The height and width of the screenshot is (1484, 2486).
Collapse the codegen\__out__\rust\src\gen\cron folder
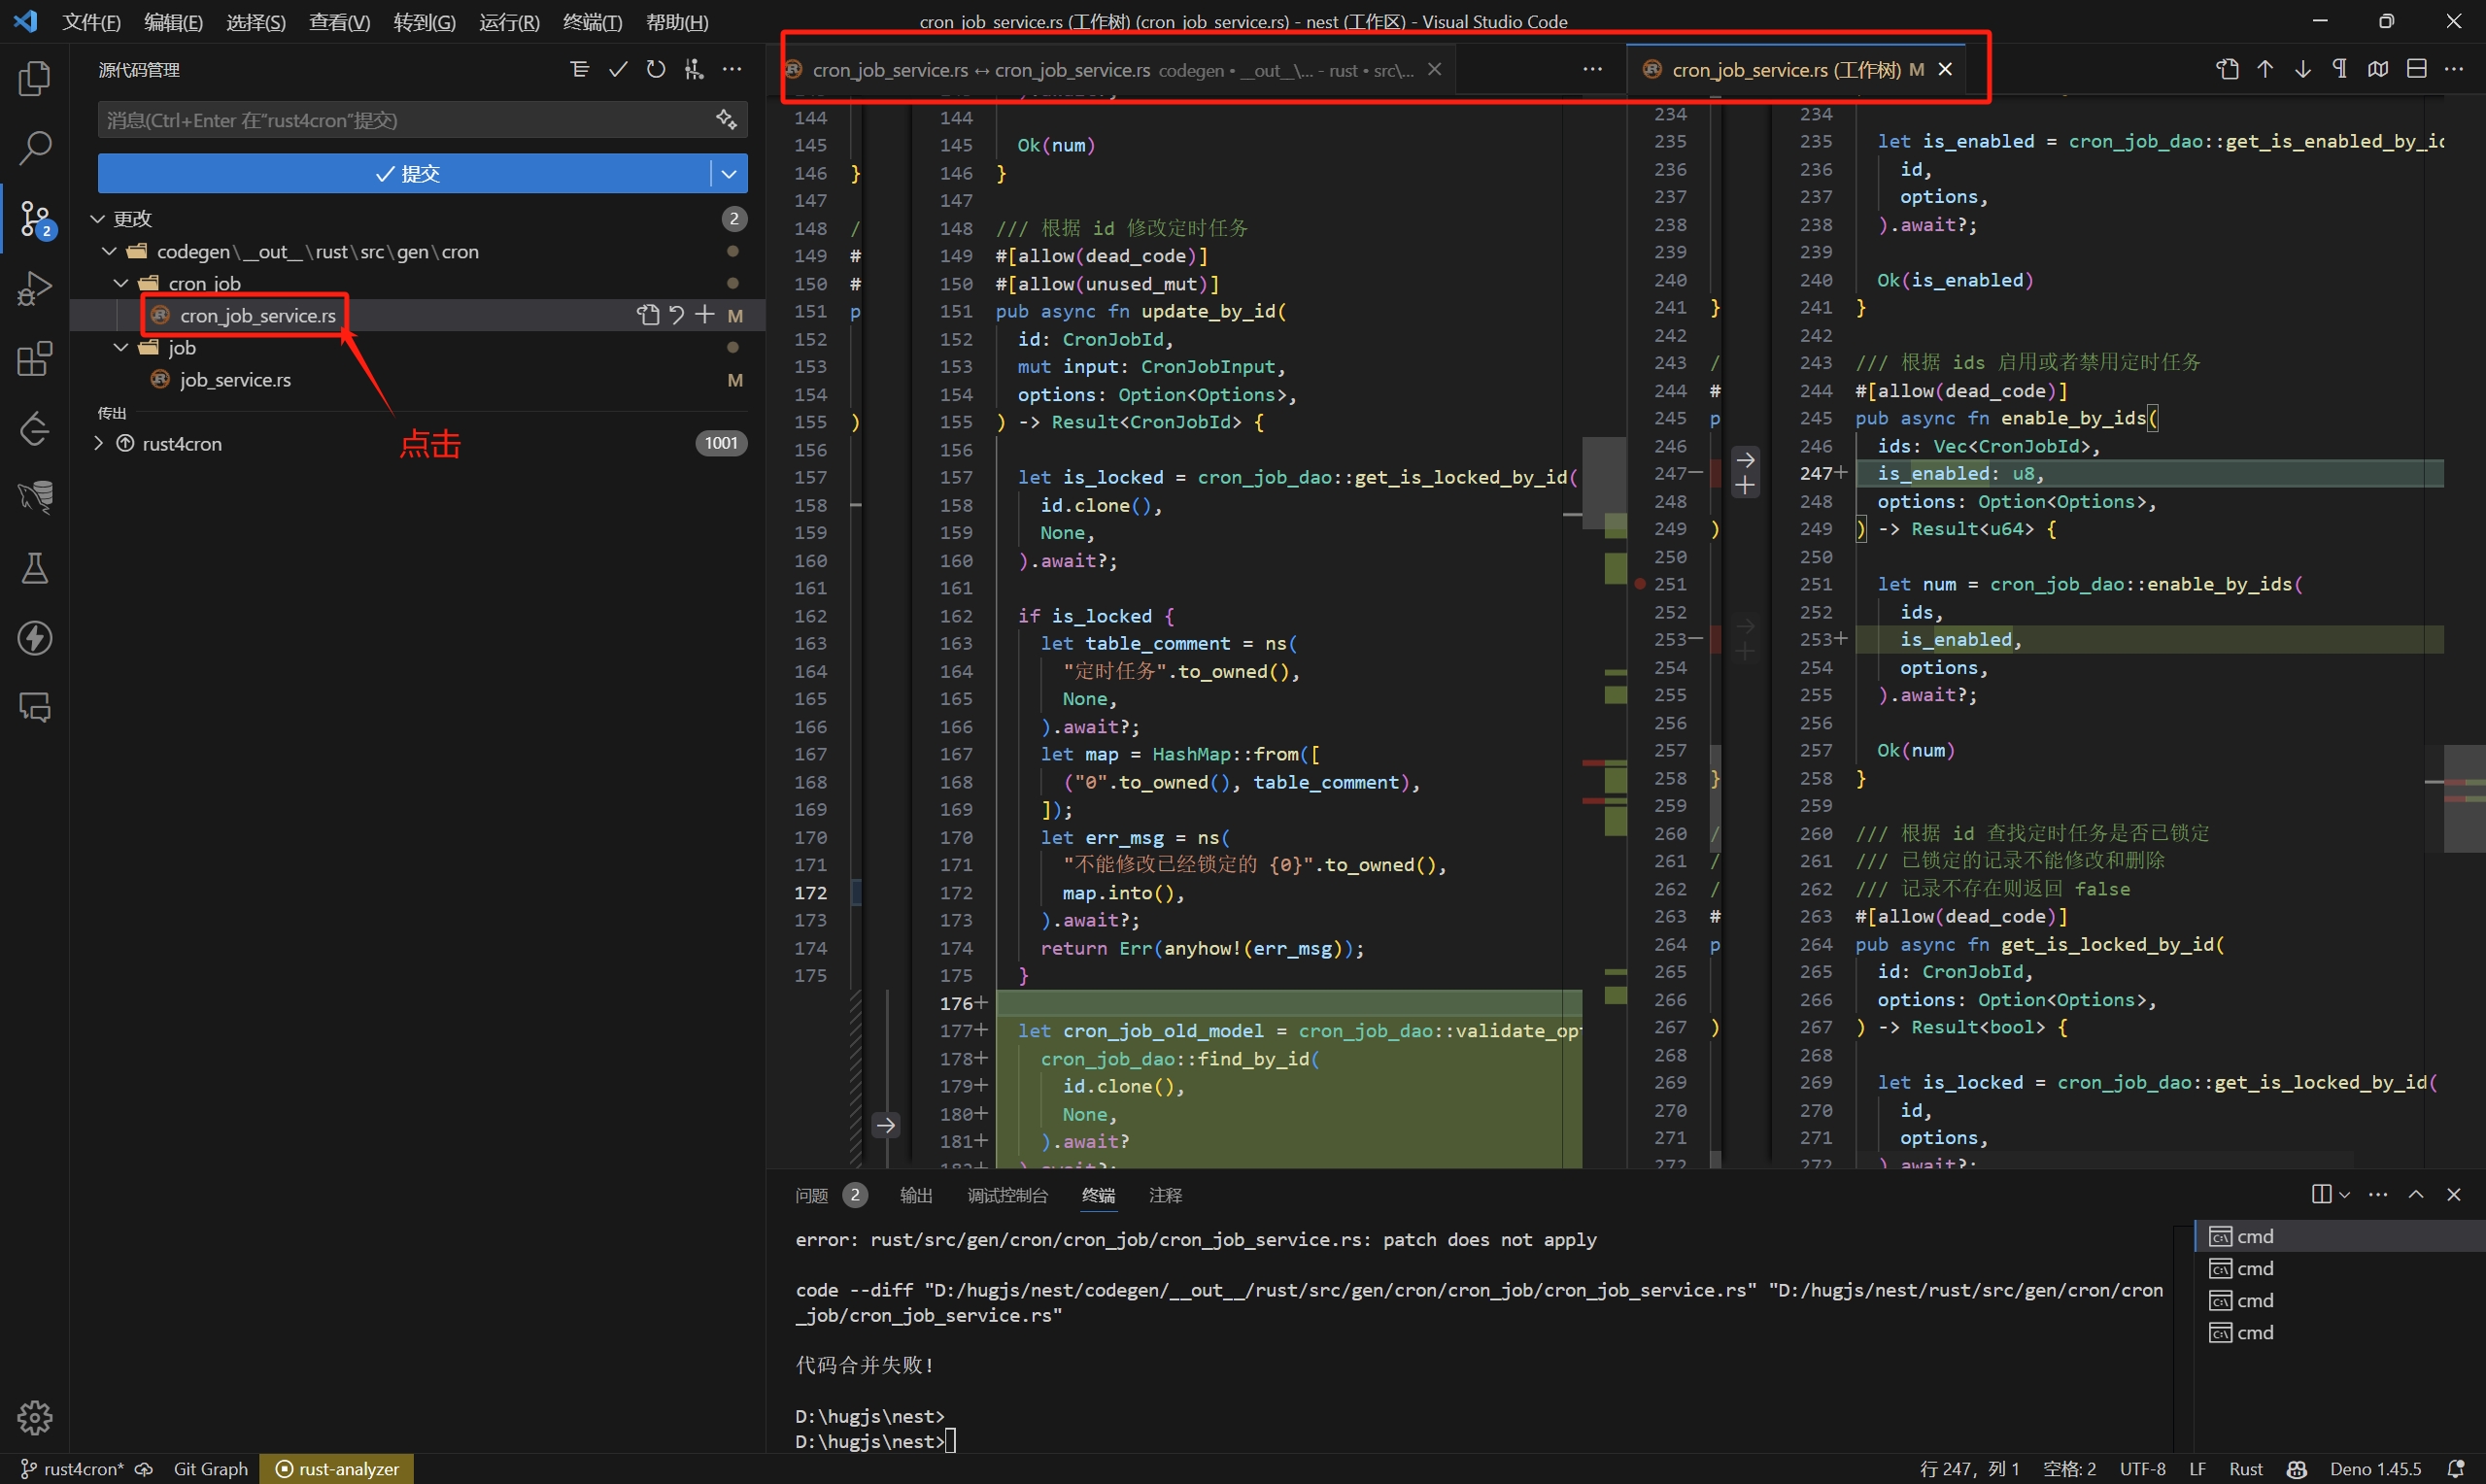(109, 251)
